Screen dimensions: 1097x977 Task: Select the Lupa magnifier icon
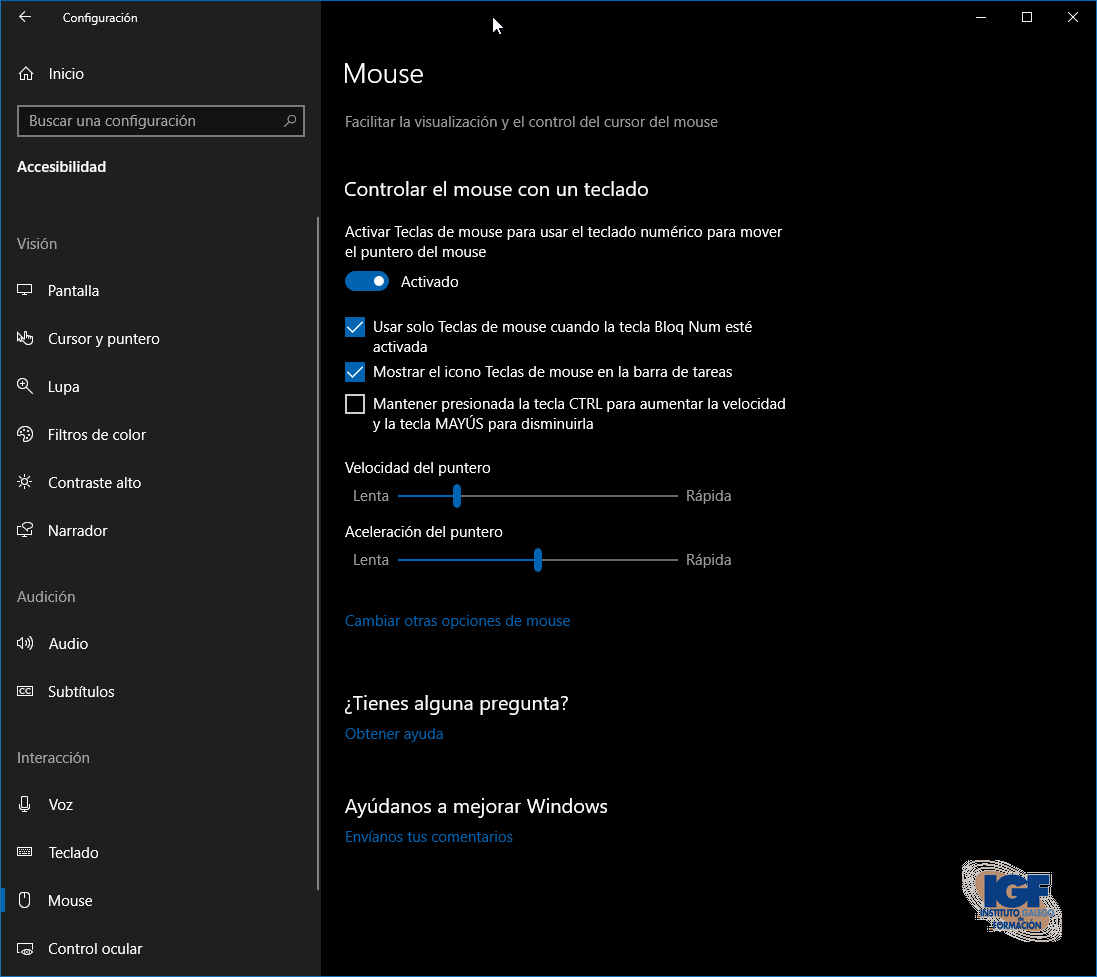point(26,387)
